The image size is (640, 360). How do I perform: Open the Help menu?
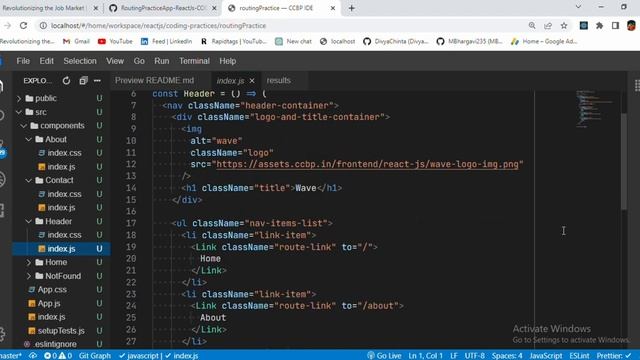pyautogui.click(x=227, y=61)
